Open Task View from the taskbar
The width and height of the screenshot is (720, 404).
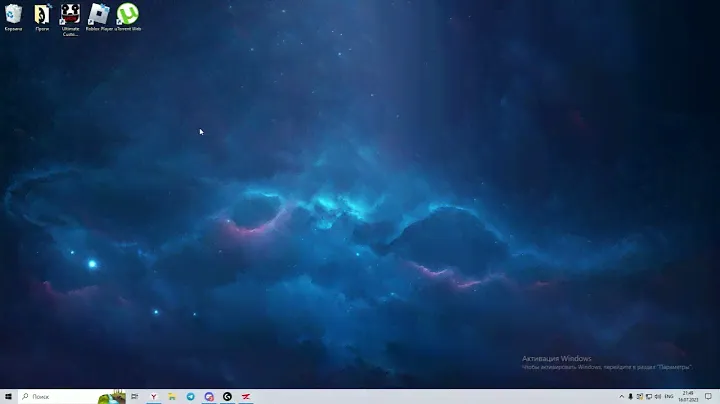[135, 396]
